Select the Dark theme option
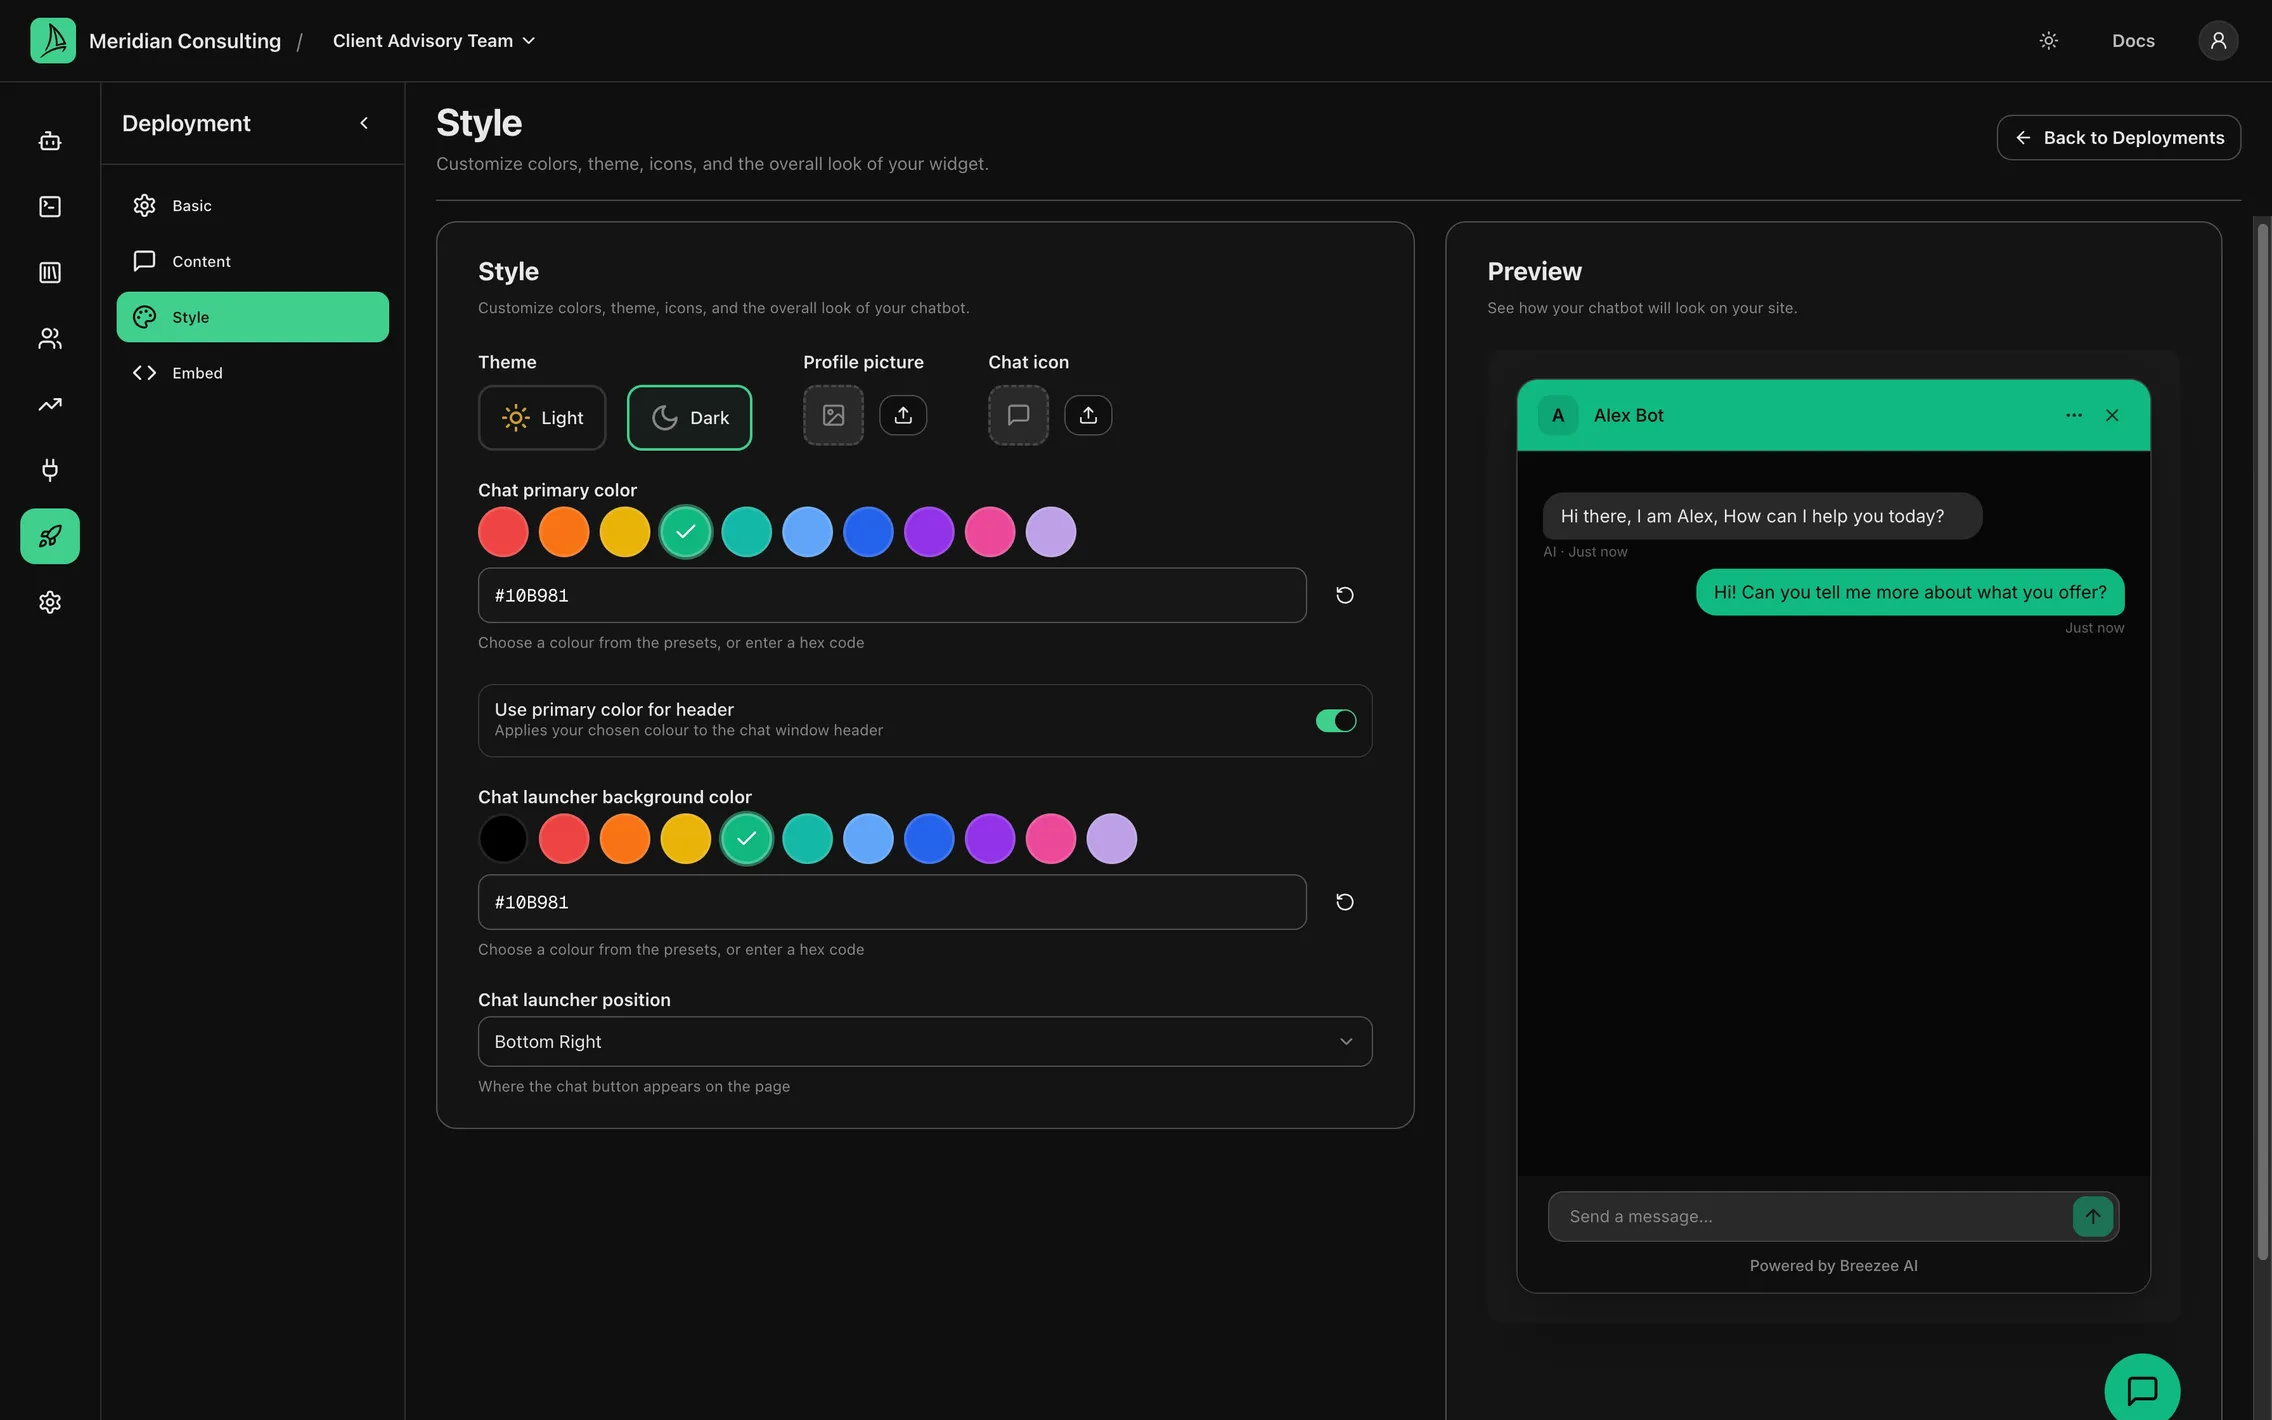 click(689, 418)
